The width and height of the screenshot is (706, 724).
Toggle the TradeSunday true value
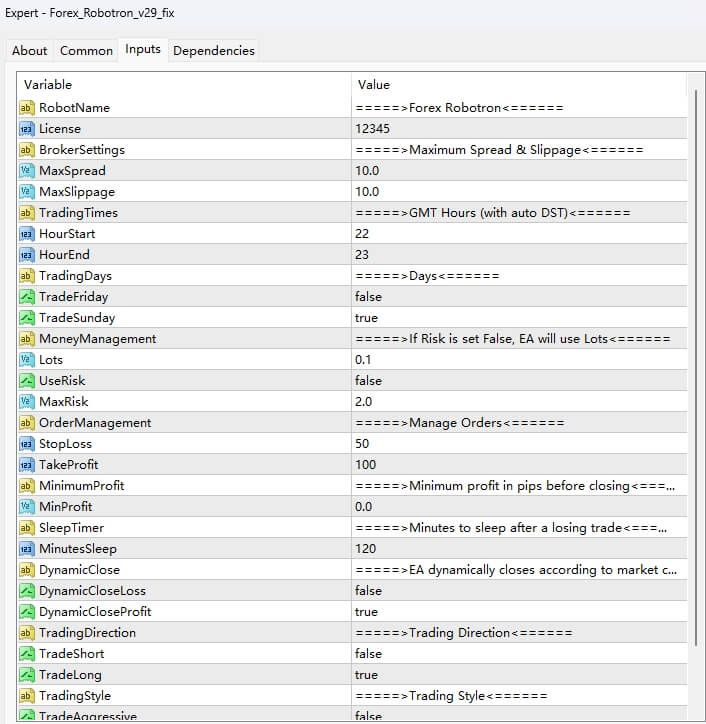366,318
